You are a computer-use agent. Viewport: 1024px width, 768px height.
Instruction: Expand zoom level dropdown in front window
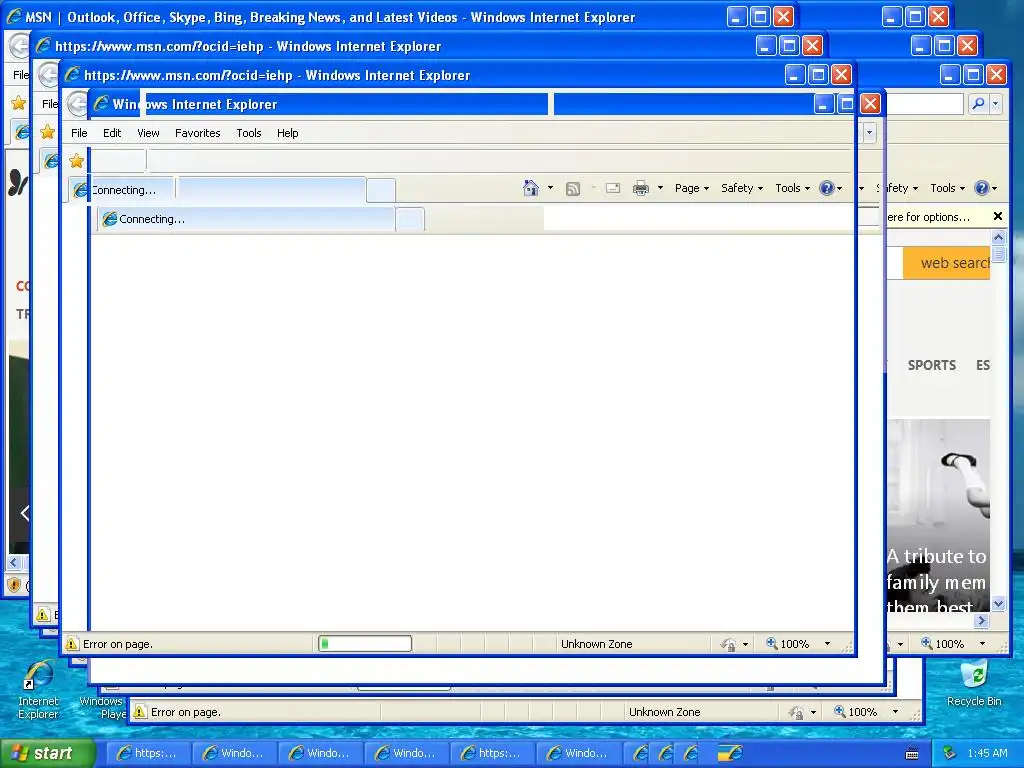point(827,644)
